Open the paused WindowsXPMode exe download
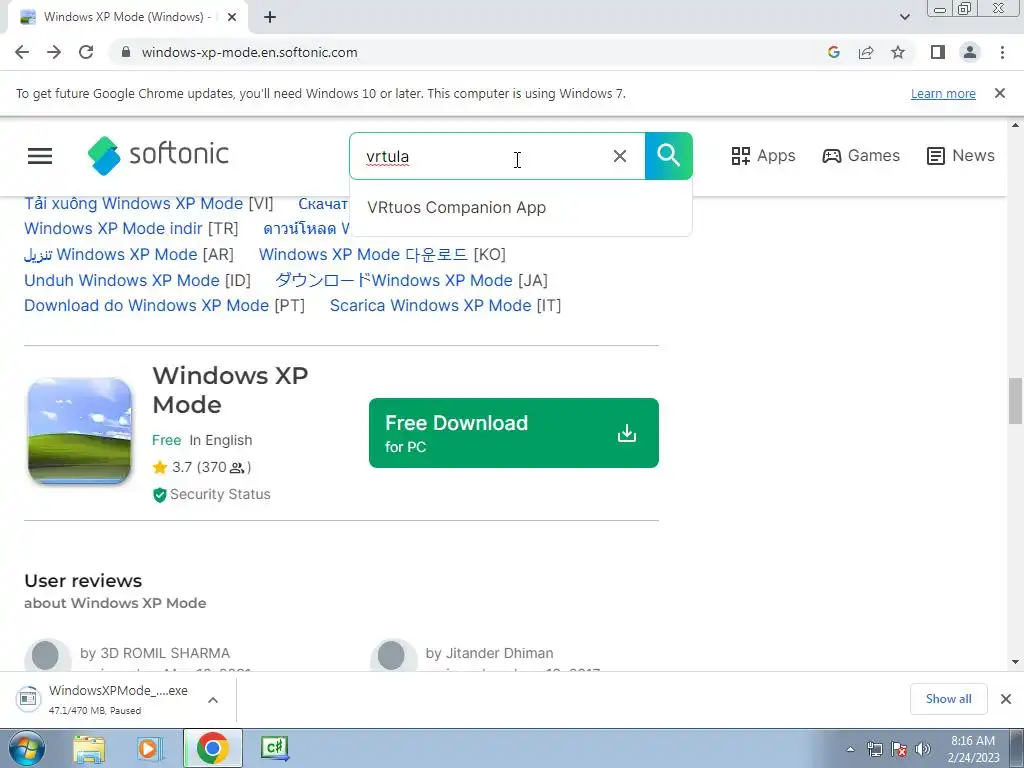The width and height of the screenshot is (1024, 768). (104, 699)
